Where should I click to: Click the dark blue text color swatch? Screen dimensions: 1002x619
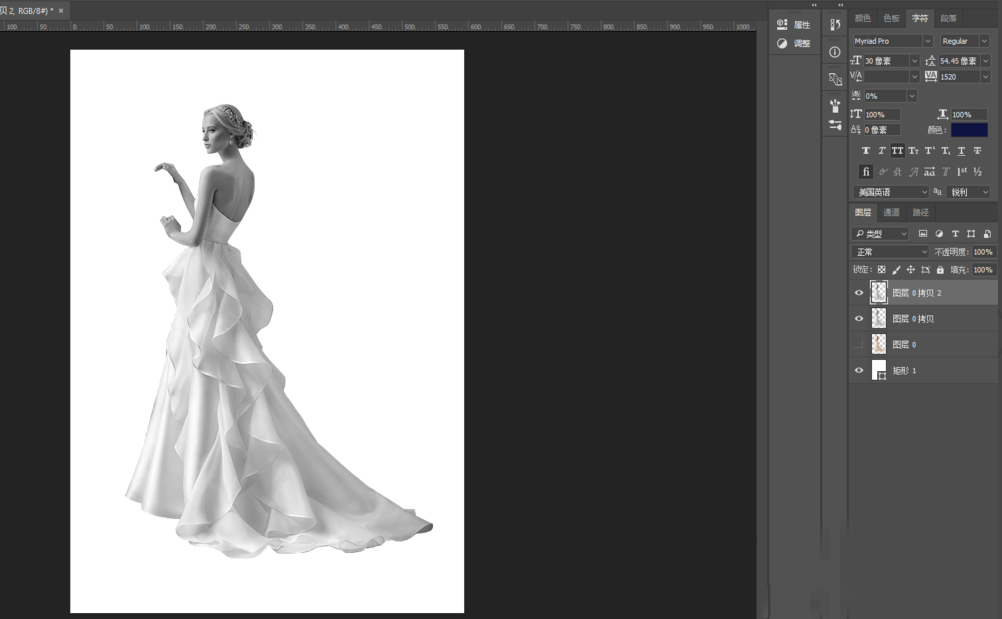(x=969, y=130)
